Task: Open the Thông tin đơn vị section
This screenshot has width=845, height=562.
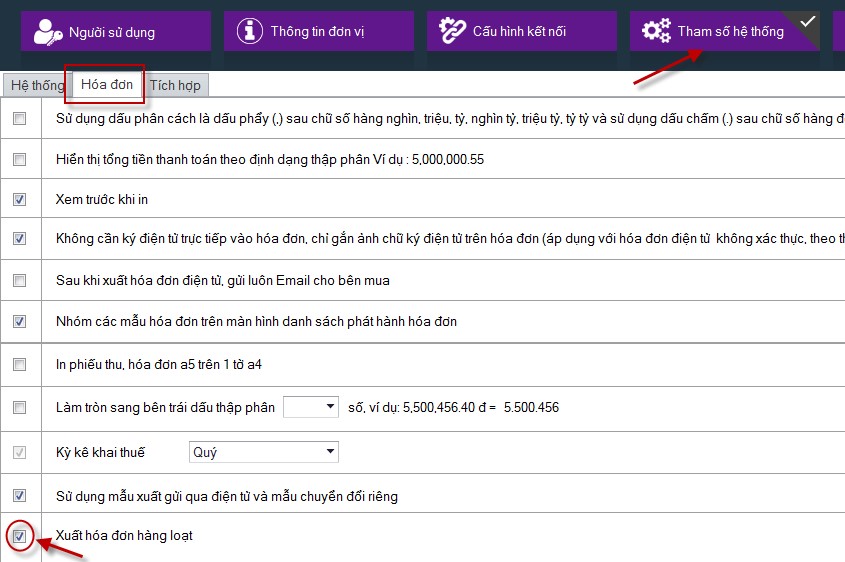Action: click(317, 31)
